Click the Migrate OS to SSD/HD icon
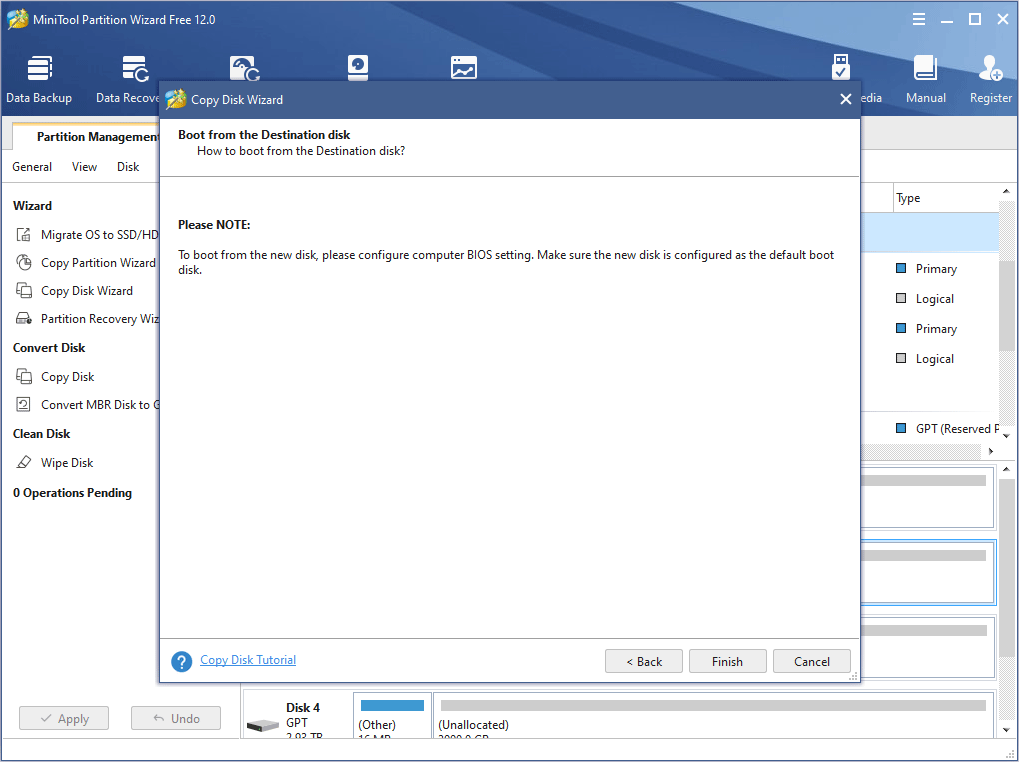 (x=24, y=235)
